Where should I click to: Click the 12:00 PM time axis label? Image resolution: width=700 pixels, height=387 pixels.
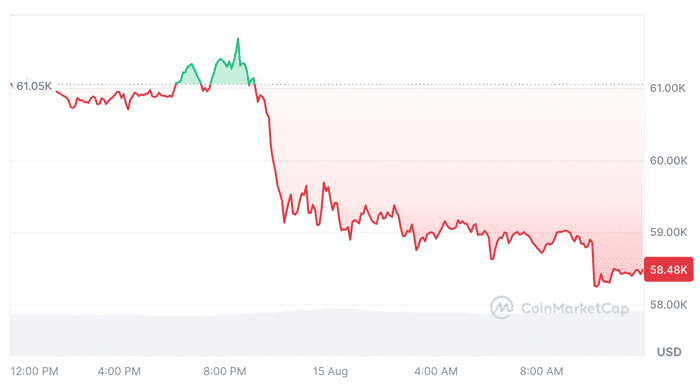click(x=34, y=371)
